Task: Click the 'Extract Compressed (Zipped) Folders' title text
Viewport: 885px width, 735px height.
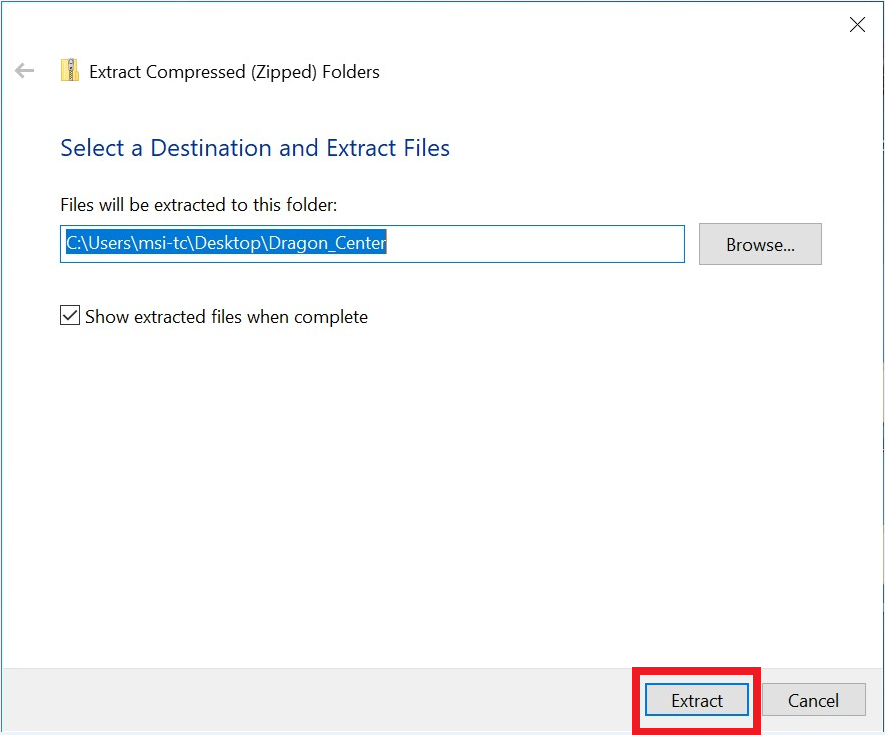Action: (234, 72)
